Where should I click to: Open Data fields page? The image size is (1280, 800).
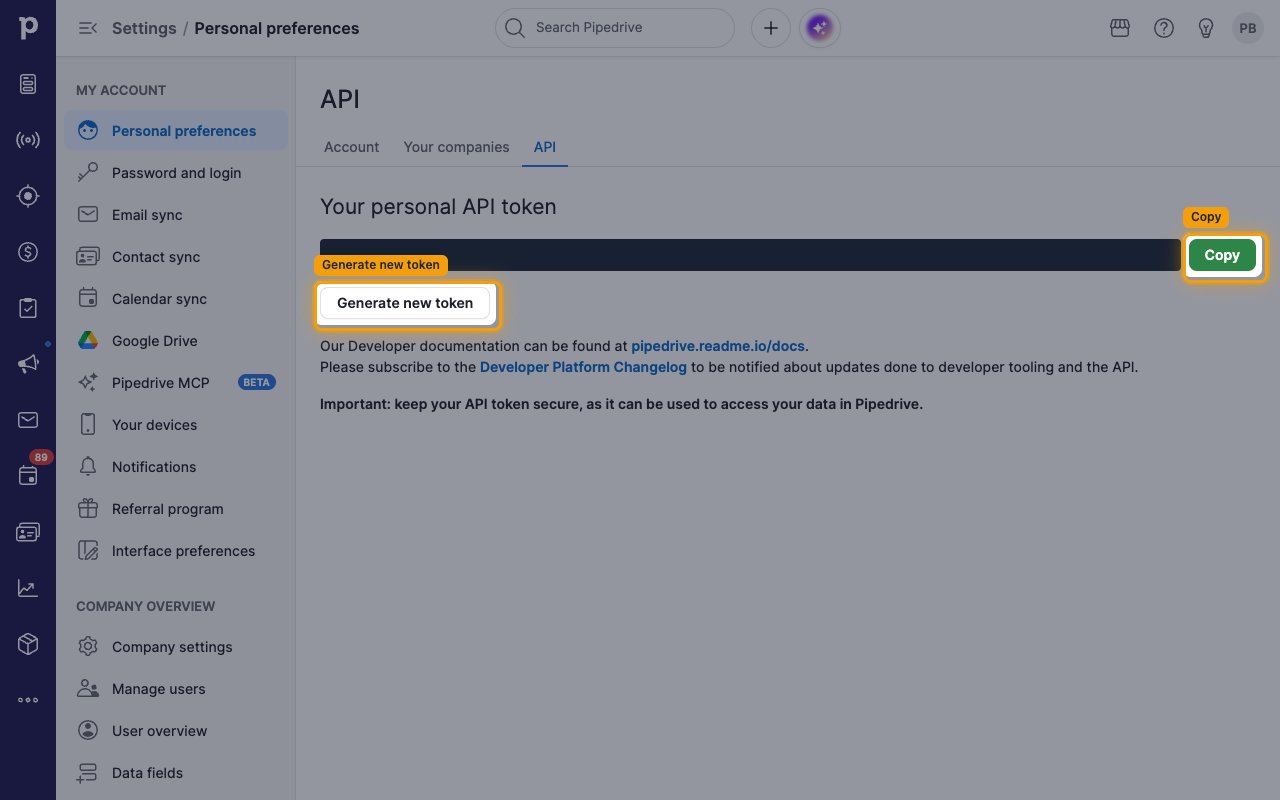point(176,773)
